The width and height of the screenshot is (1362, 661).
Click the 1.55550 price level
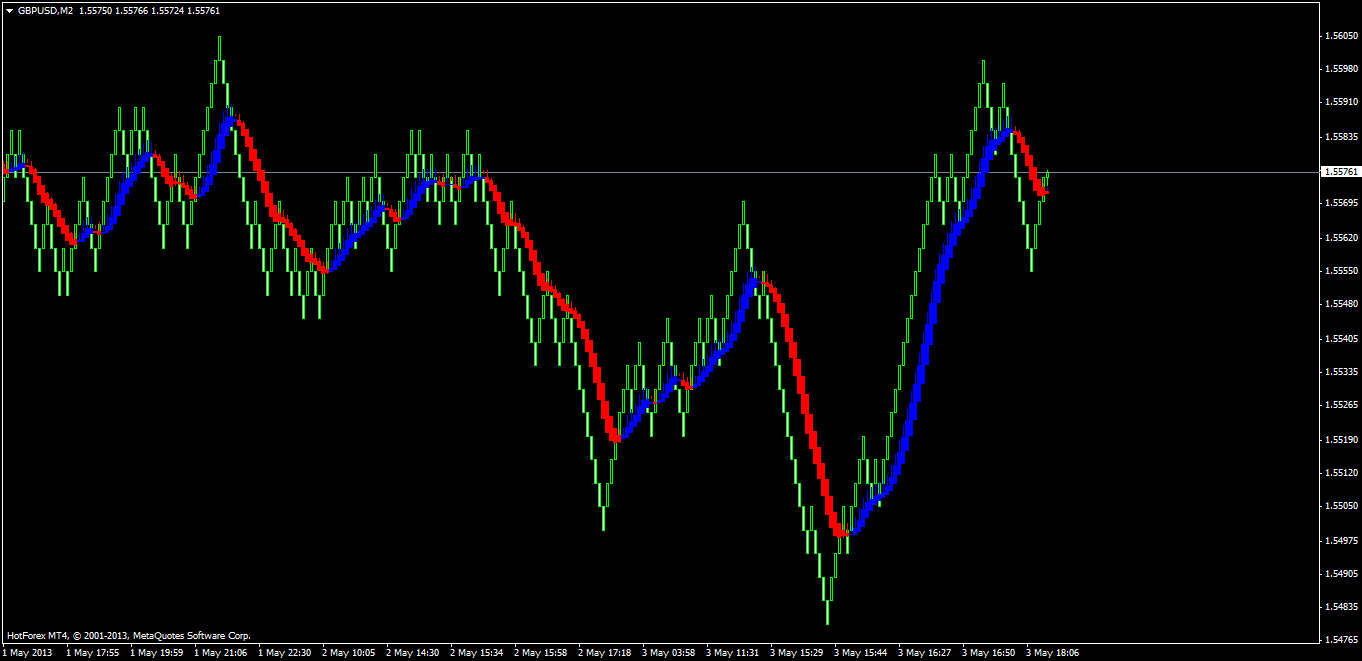[x=1340, y=271]
